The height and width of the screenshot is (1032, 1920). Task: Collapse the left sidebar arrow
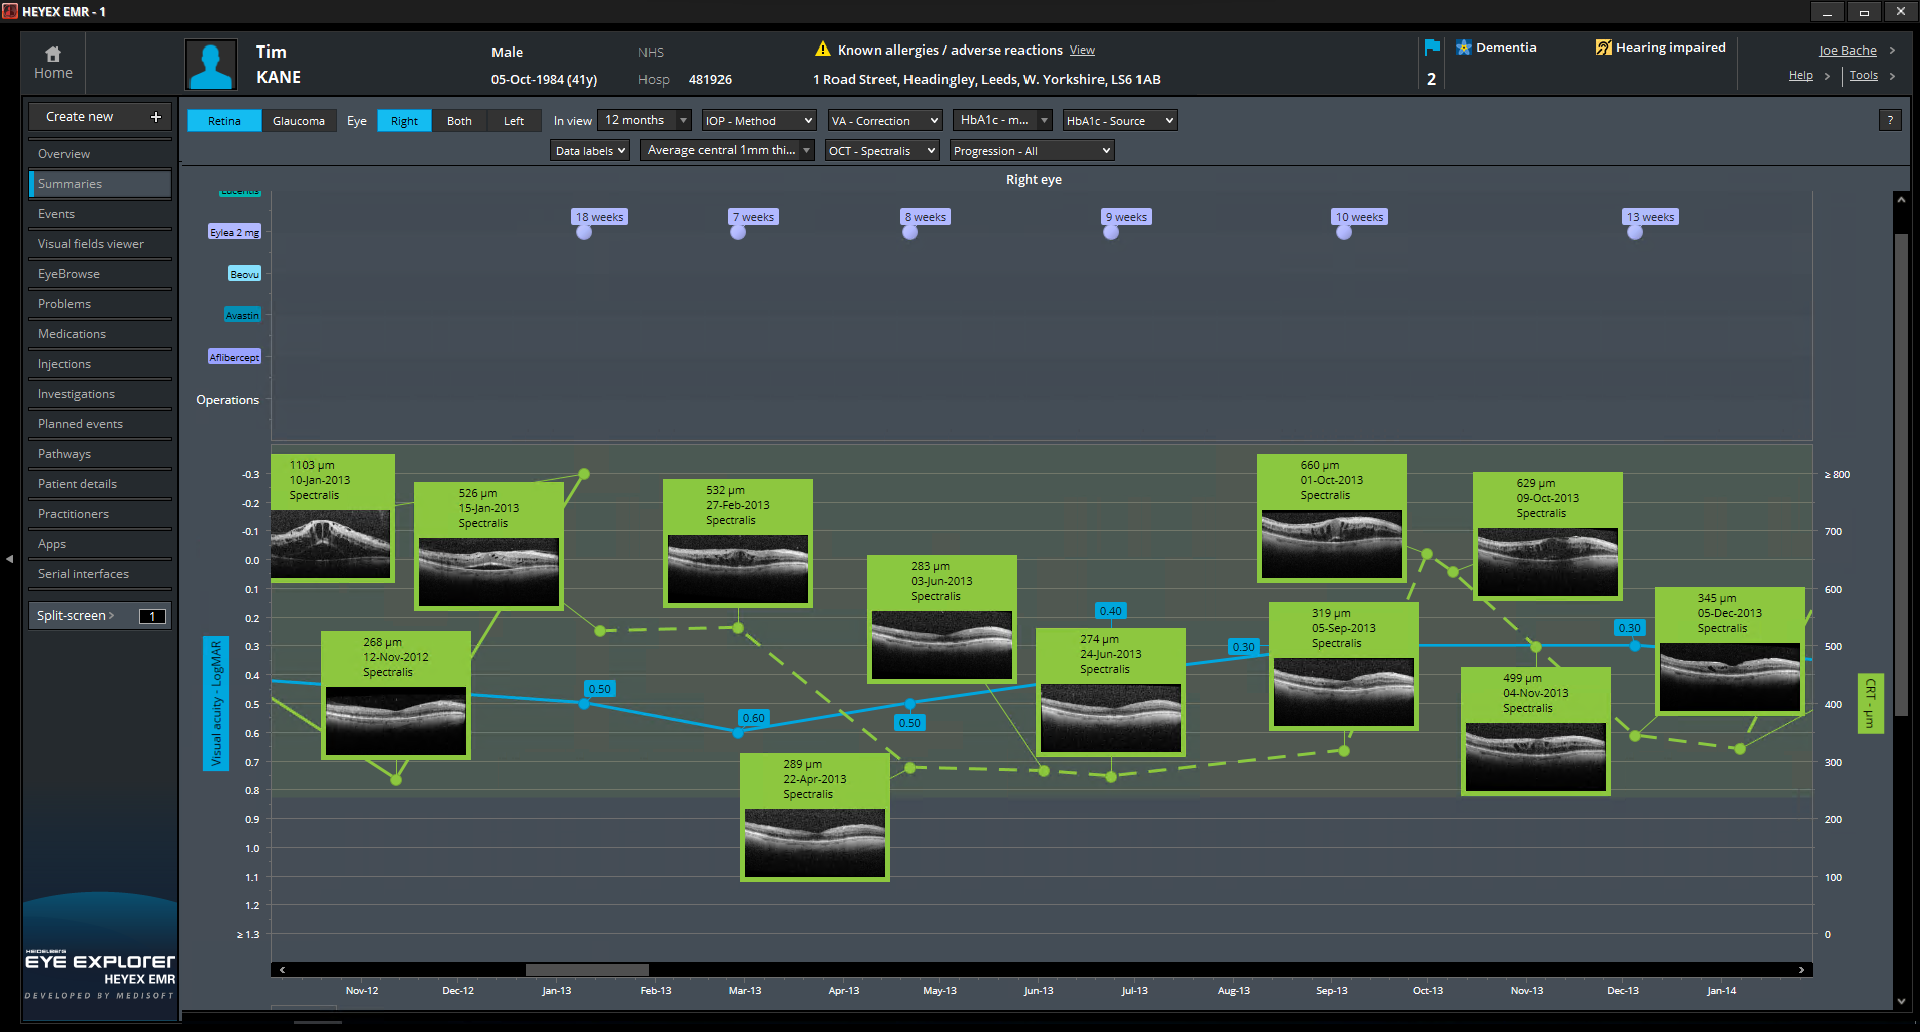pos(9,559)
